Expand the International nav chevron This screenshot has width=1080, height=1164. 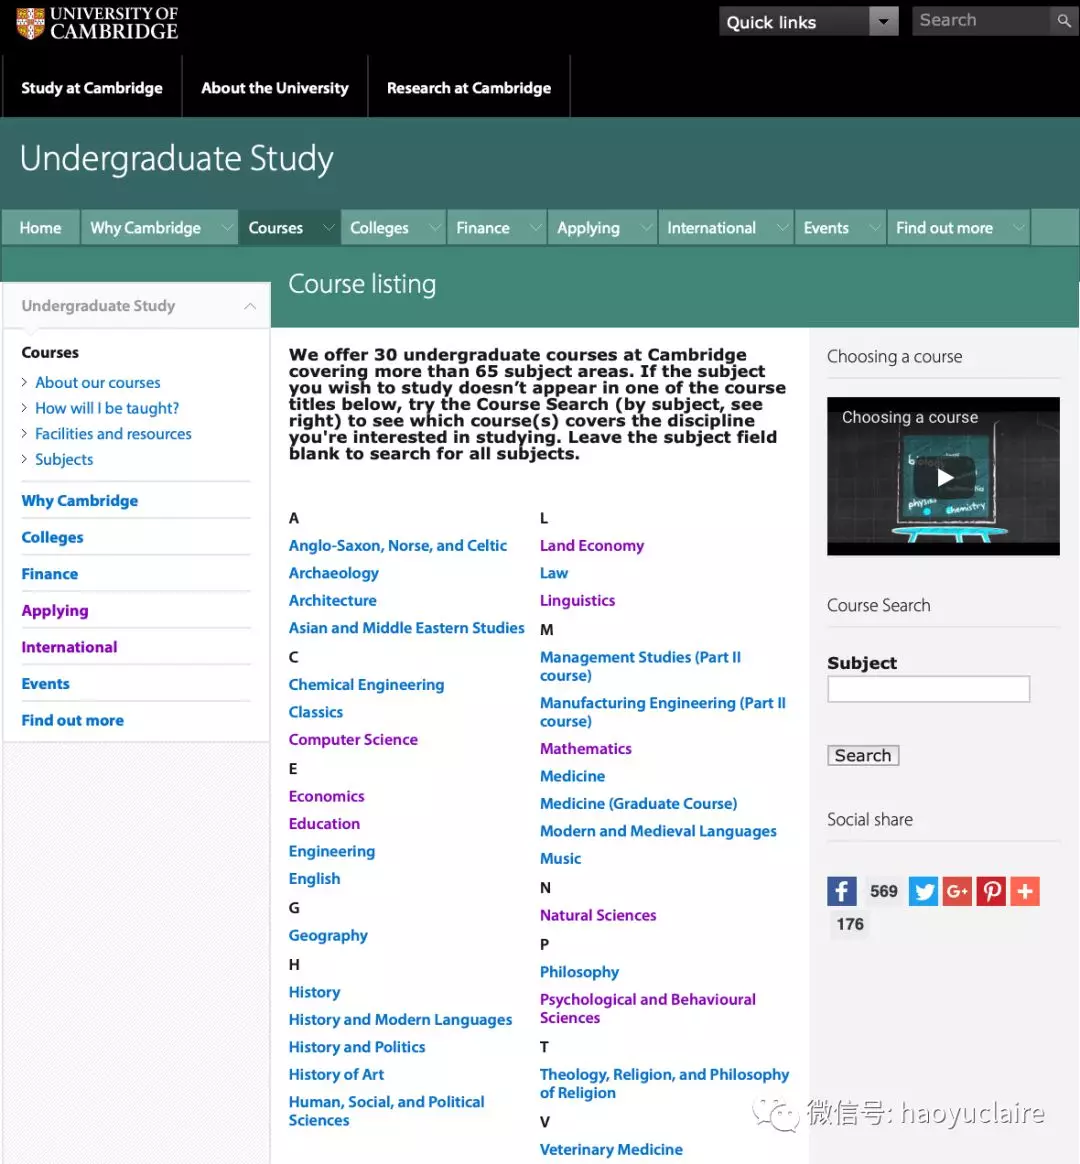click(782, 228)
